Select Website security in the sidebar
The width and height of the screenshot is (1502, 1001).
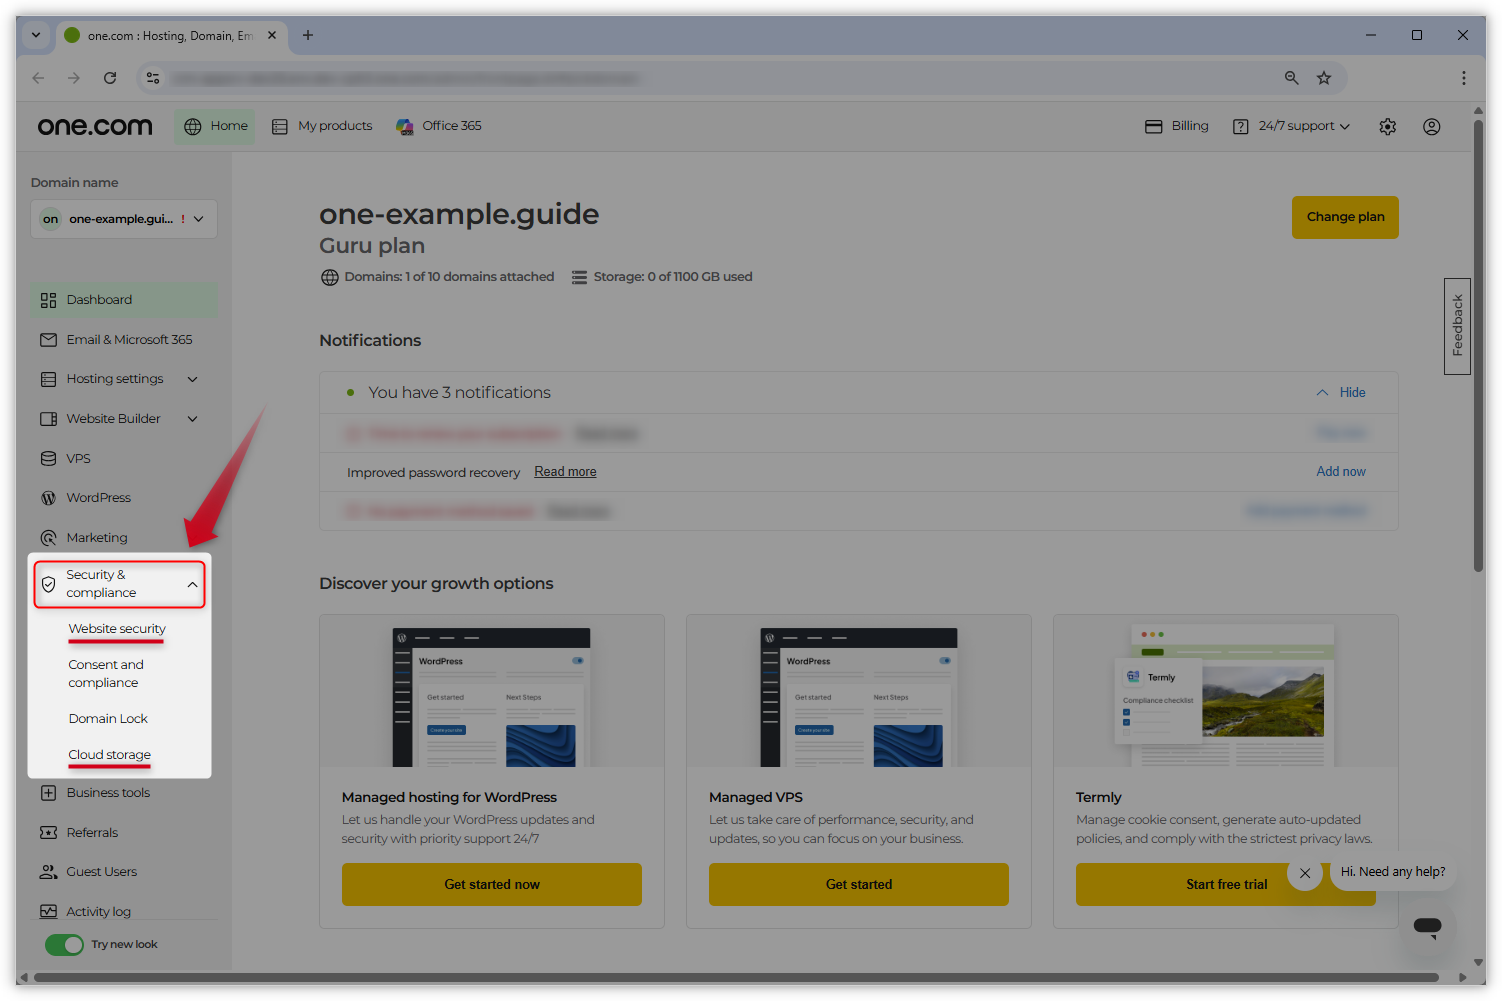pyautogui.click(x=117, y=629)
